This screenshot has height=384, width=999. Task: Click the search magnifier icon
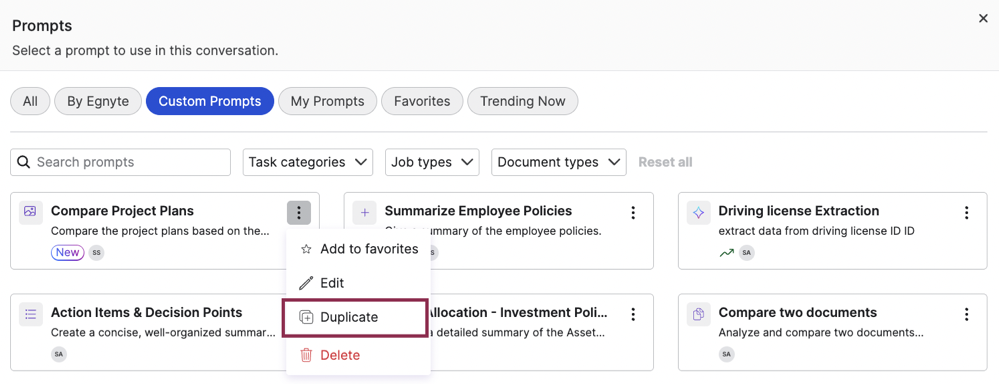click(x=24, y=162)
